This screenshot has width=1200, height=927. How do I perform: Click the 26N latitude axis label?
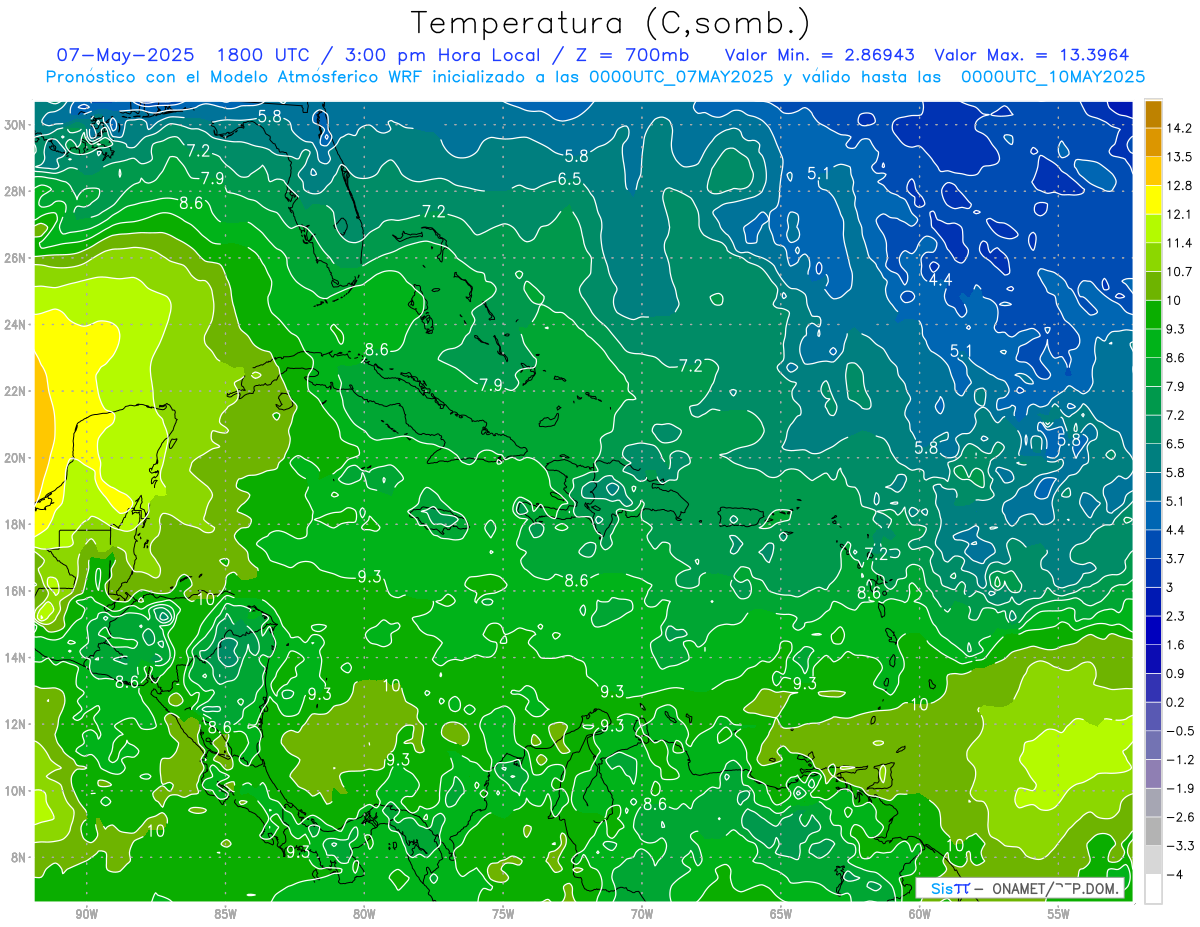pos(15,258)
